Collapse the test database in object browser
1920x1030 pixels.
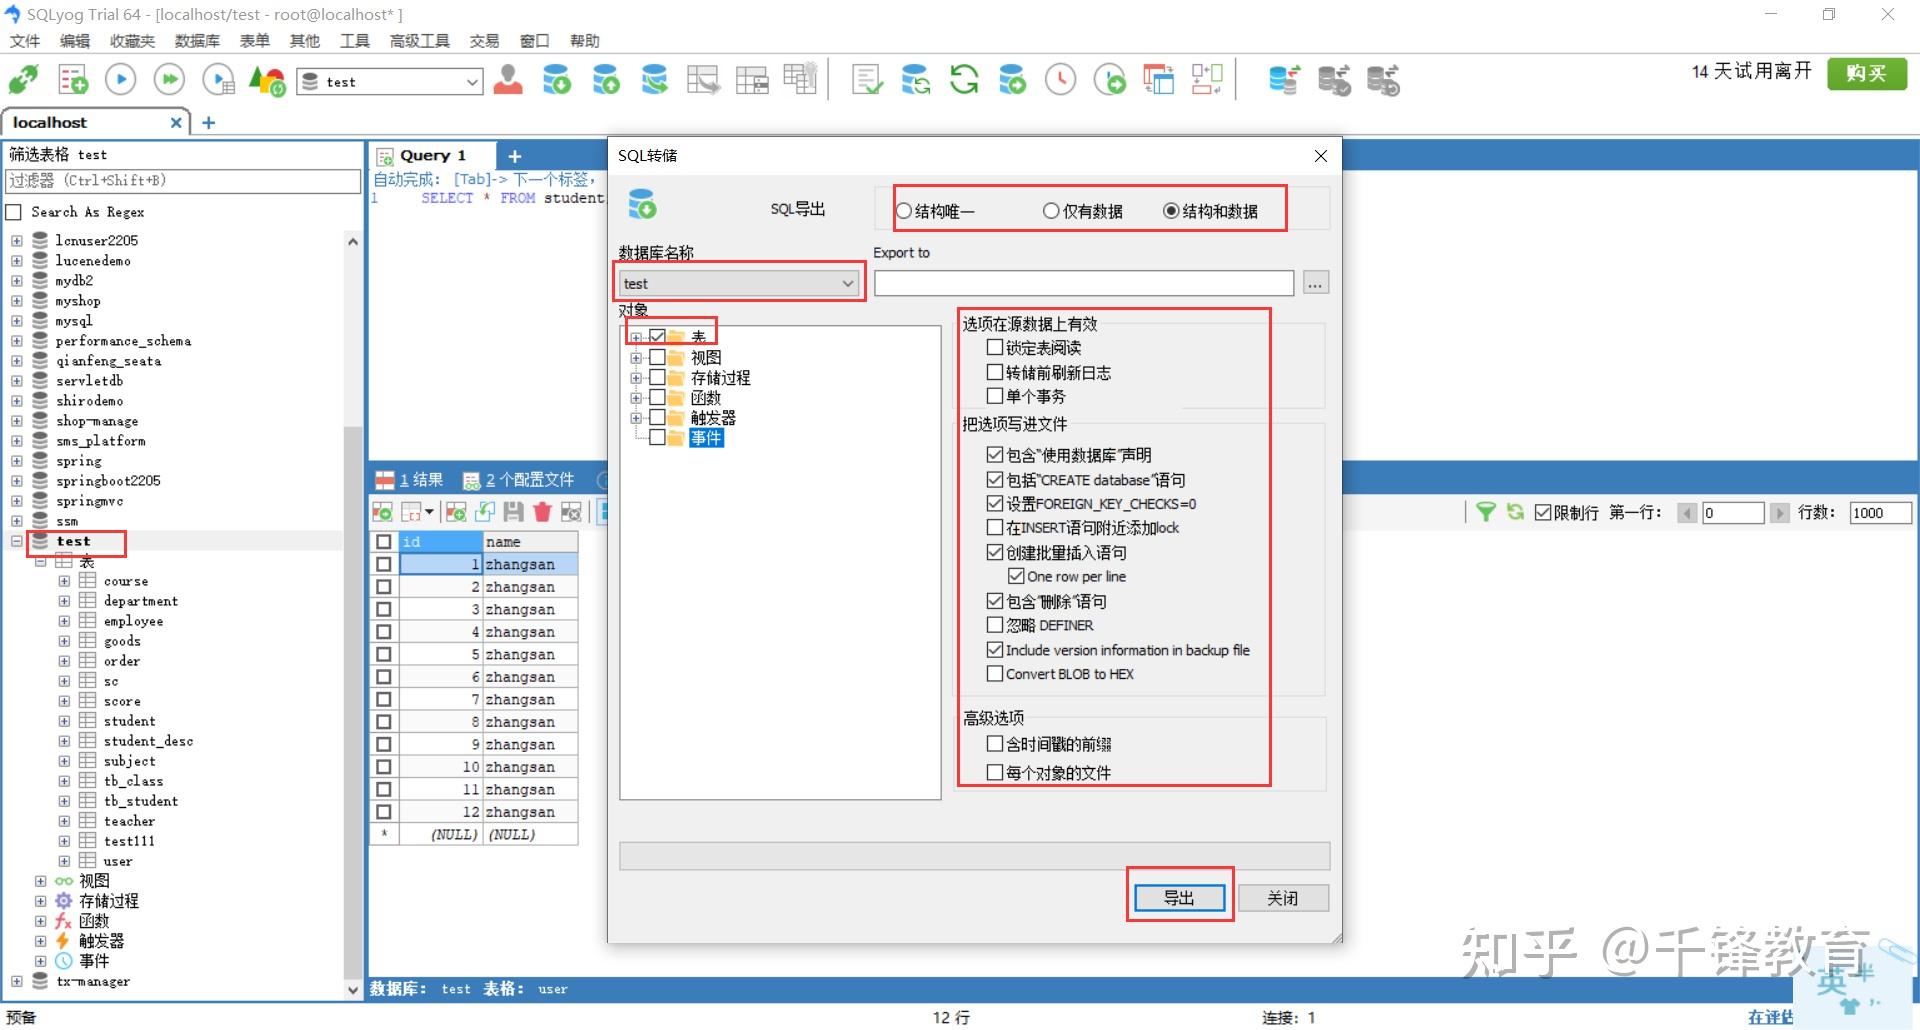(x=16, y=541)
